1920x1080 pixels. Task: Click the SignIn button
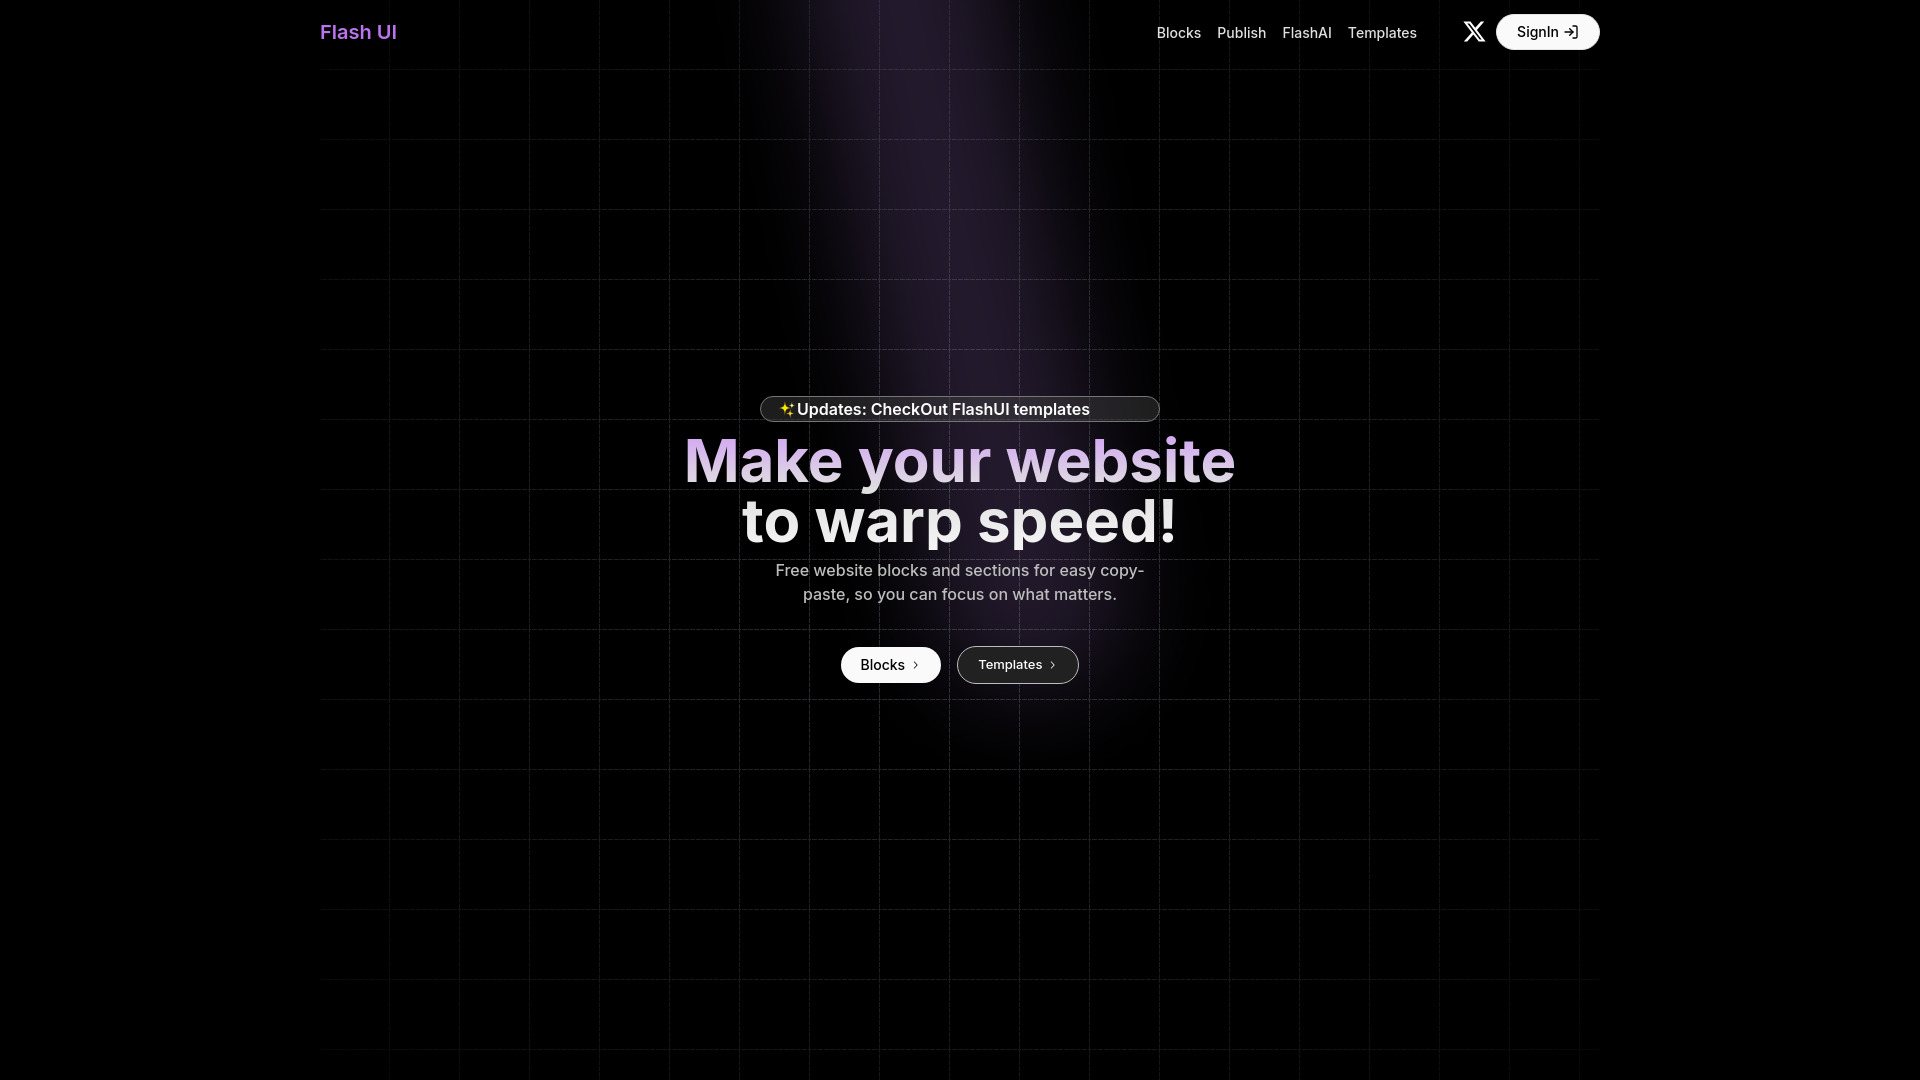[1548, 32]
